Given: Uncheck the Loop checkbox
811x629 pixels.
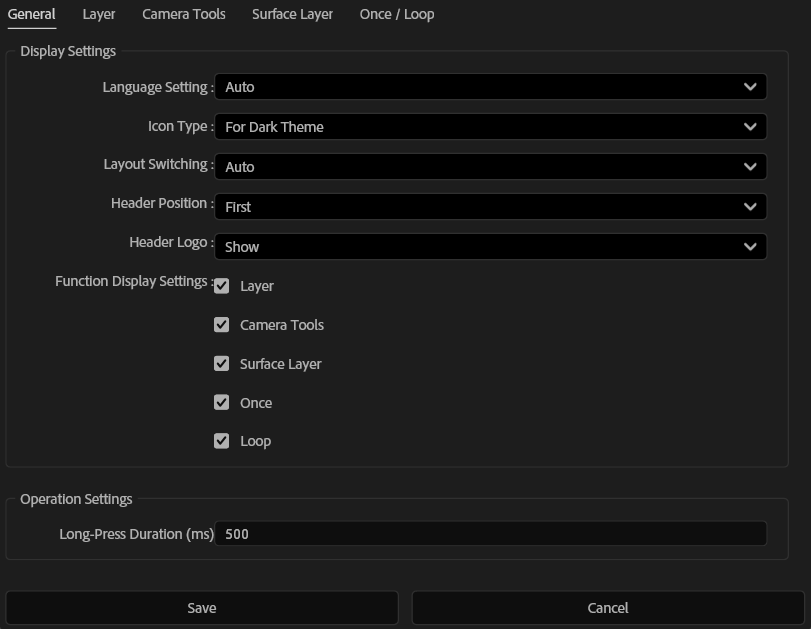Looking at the screenshot, I should [x=221, y=440].
